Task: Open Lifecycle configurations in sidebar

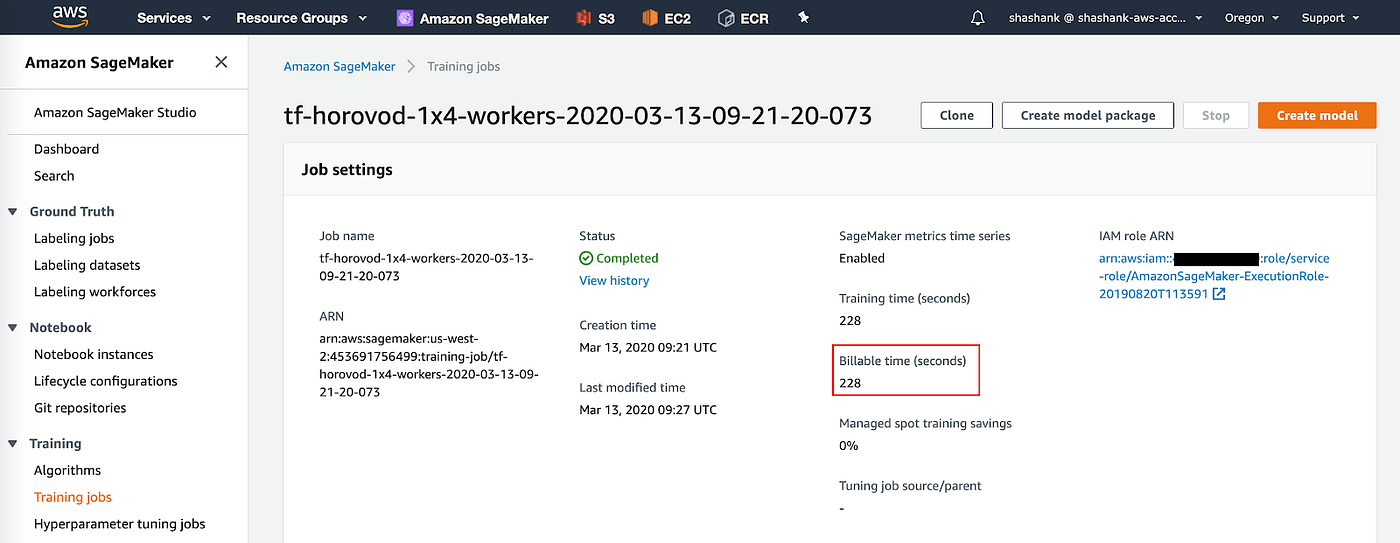Action: [106, 381]
